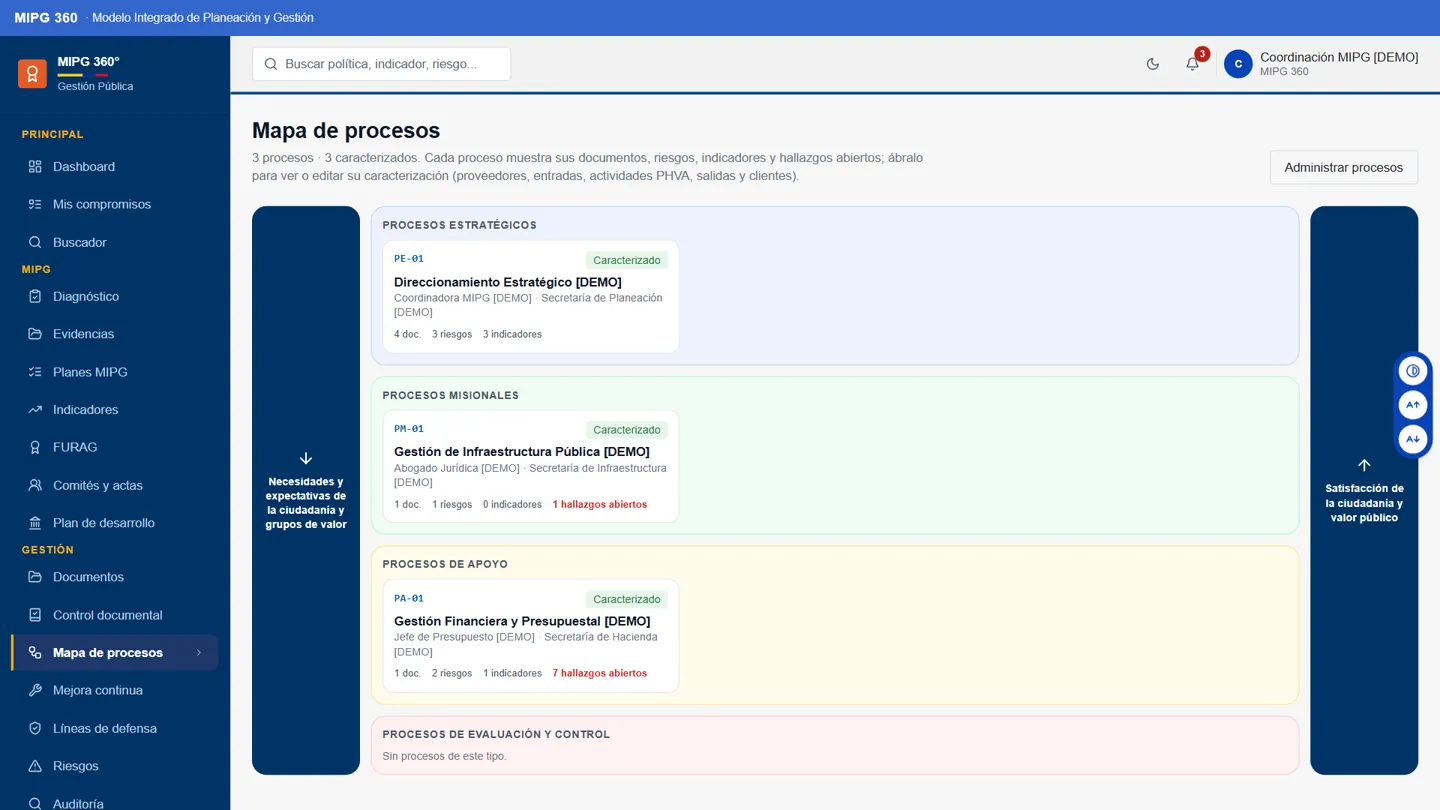Image resolution: width=1440 pixels, height=810 pixels.
Task: Click the MIPG 360° logo icon in sidebar
Action: [x=32, y=73]
